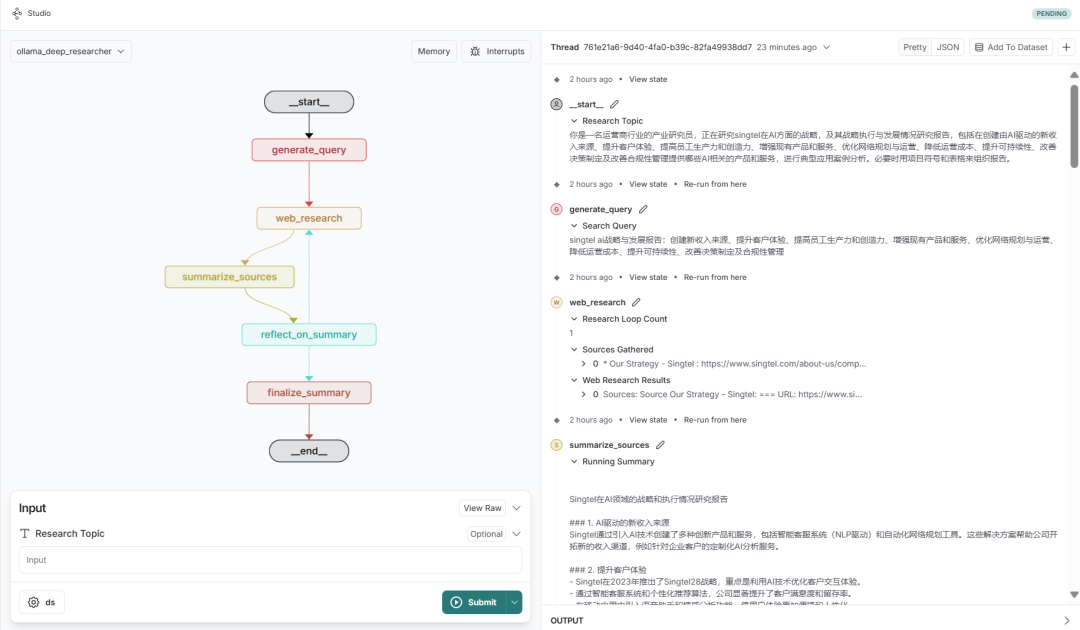The width and height of the screenshot is (1080, 630).
Task: Click the checkpoint diamond above __start__
Action: 557,79
